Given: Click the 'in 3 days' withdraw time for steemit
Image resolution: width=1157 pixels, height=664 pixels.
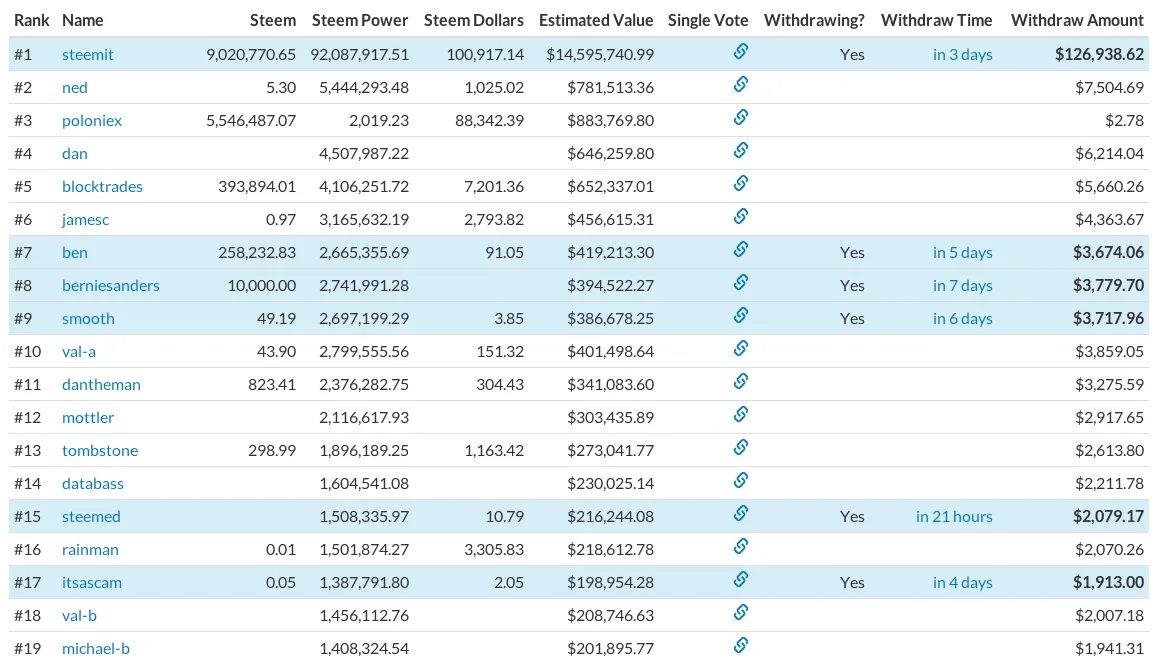Looking at the screenshot, I should (962, 54).
